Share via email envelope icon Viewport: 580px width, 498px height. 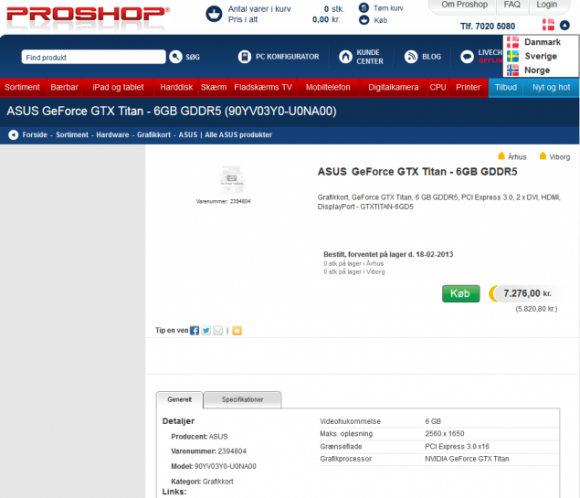coord(218,330)
